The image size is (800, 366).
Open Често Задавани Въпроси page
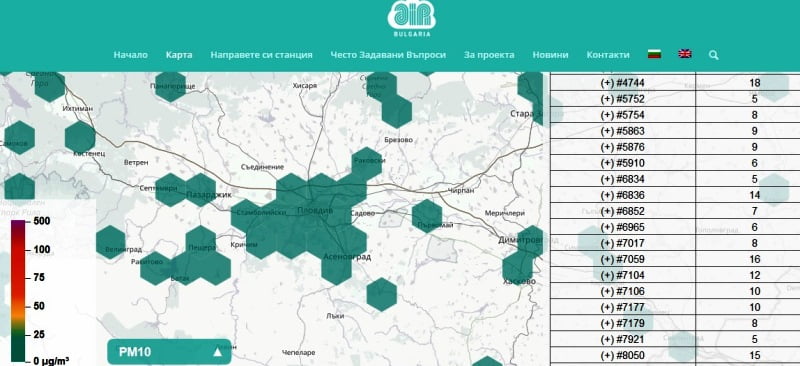click(388, 55)
